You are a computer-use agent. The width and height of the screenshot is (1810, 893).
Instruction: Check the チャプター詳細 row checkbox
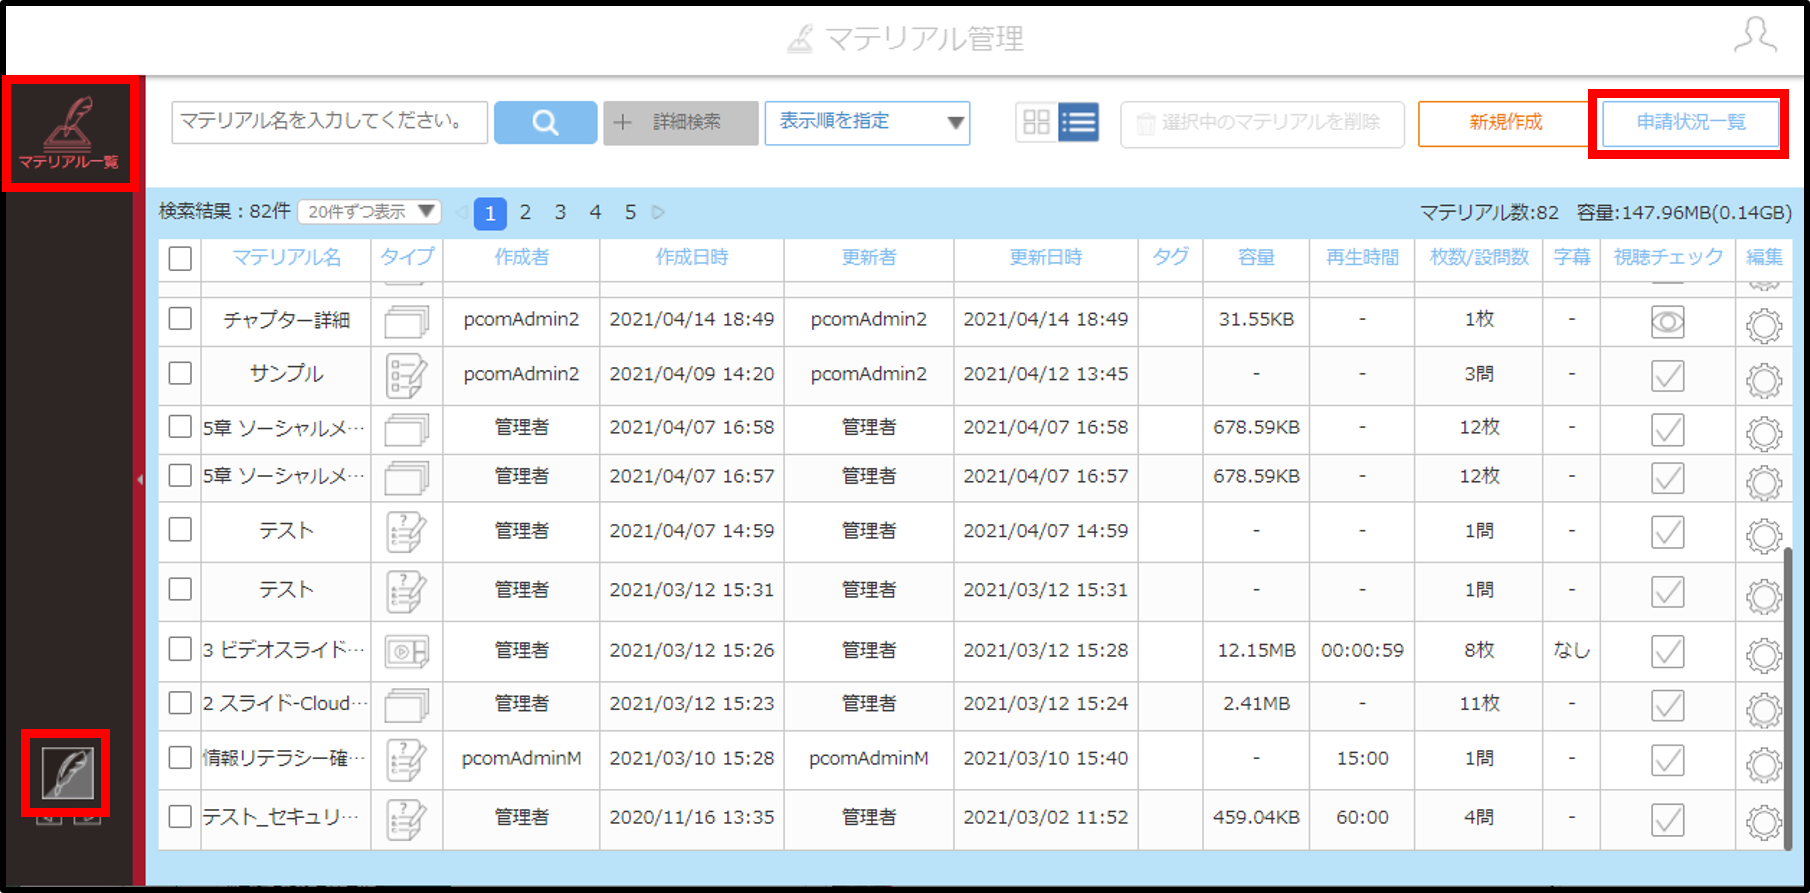point(180,318)
